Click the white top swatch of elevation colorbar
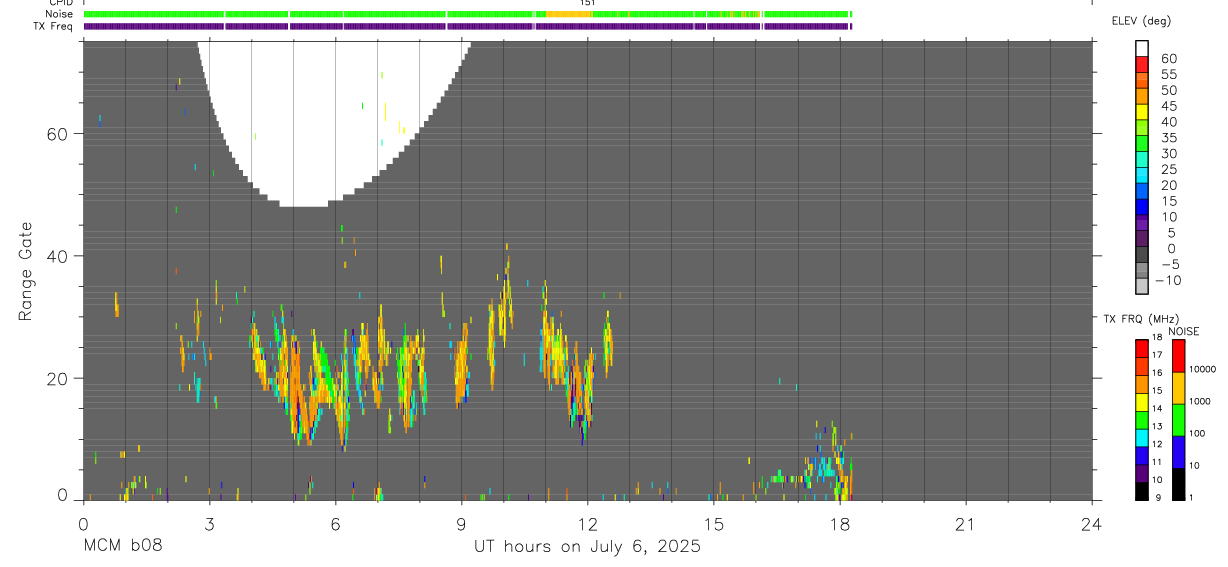 pyautogui.click(x=1142, y=49)
